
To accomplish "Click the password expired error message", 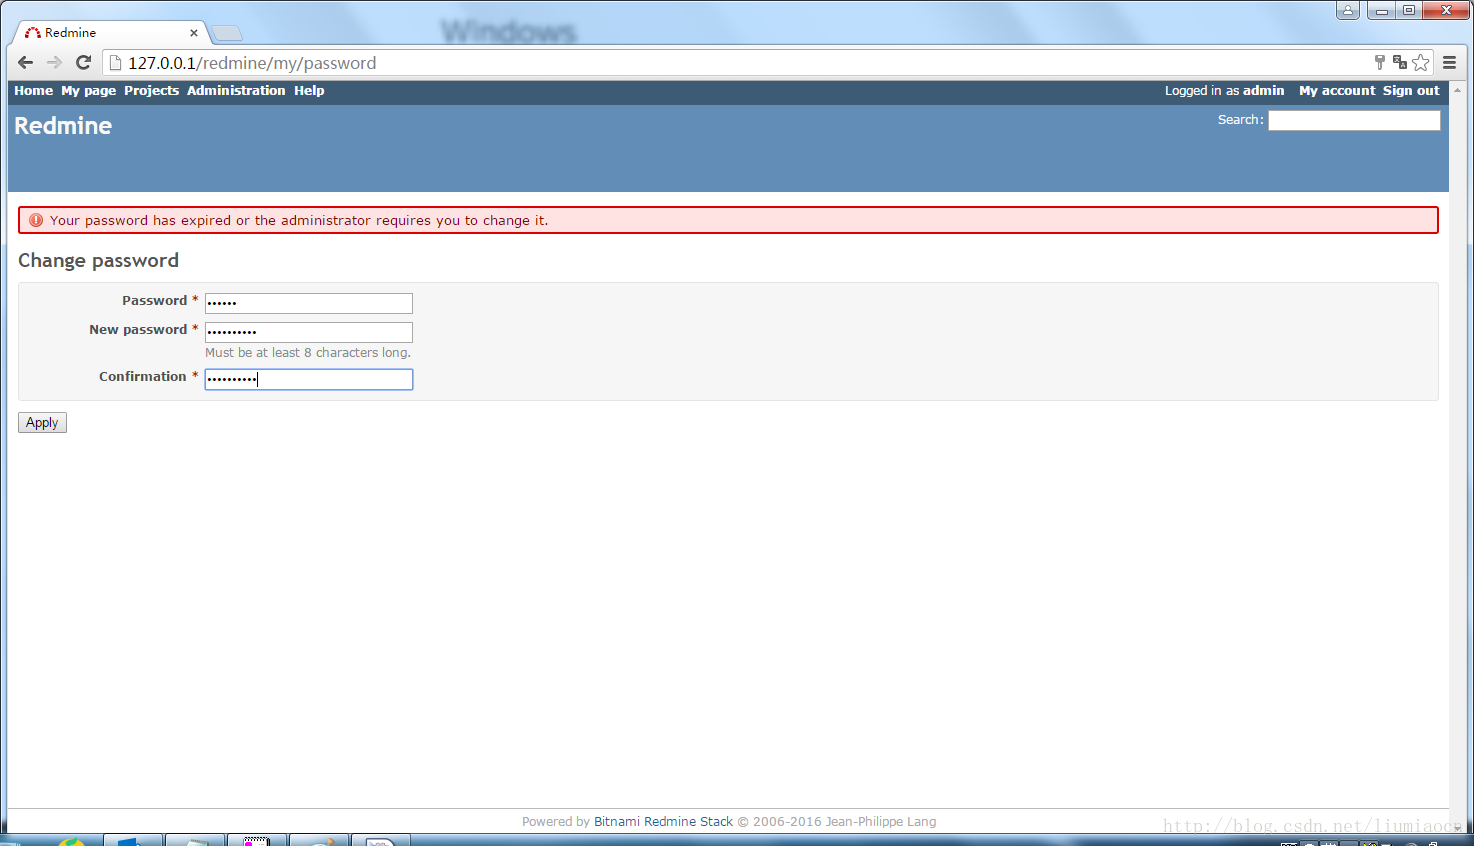I will (728, 220).
